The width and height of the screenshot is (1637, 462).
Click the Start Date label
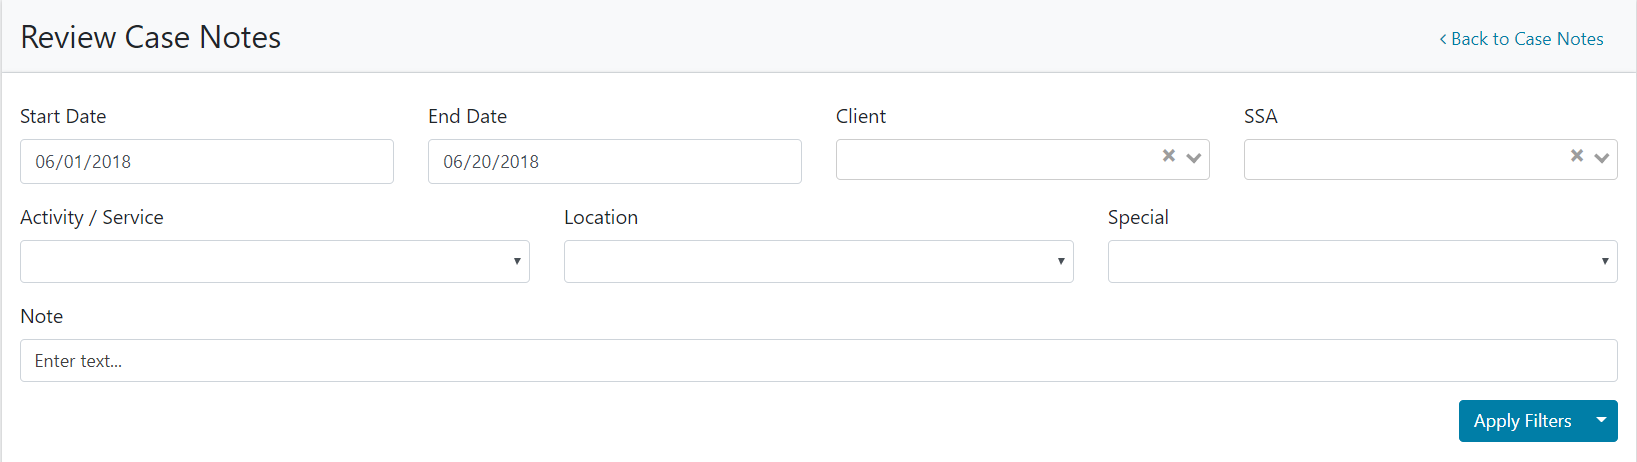(x=63, y=117)
